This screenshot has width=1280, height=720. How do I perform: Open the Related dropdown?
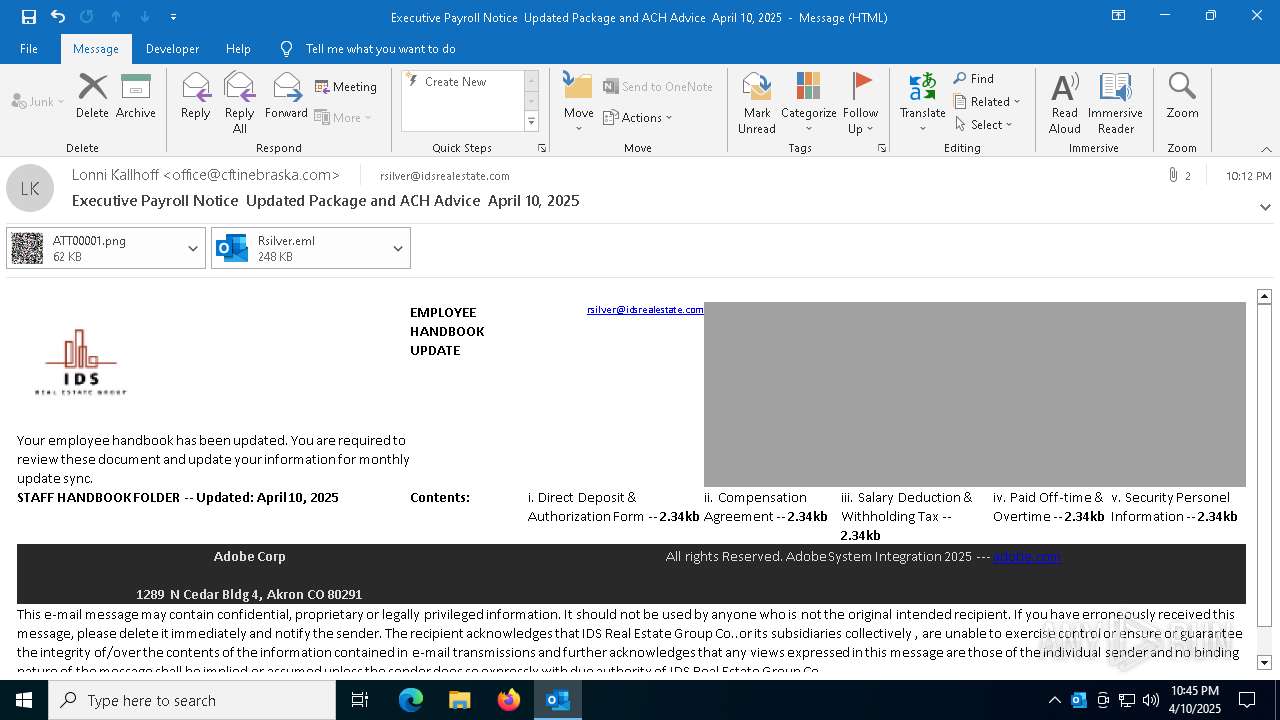987,102
